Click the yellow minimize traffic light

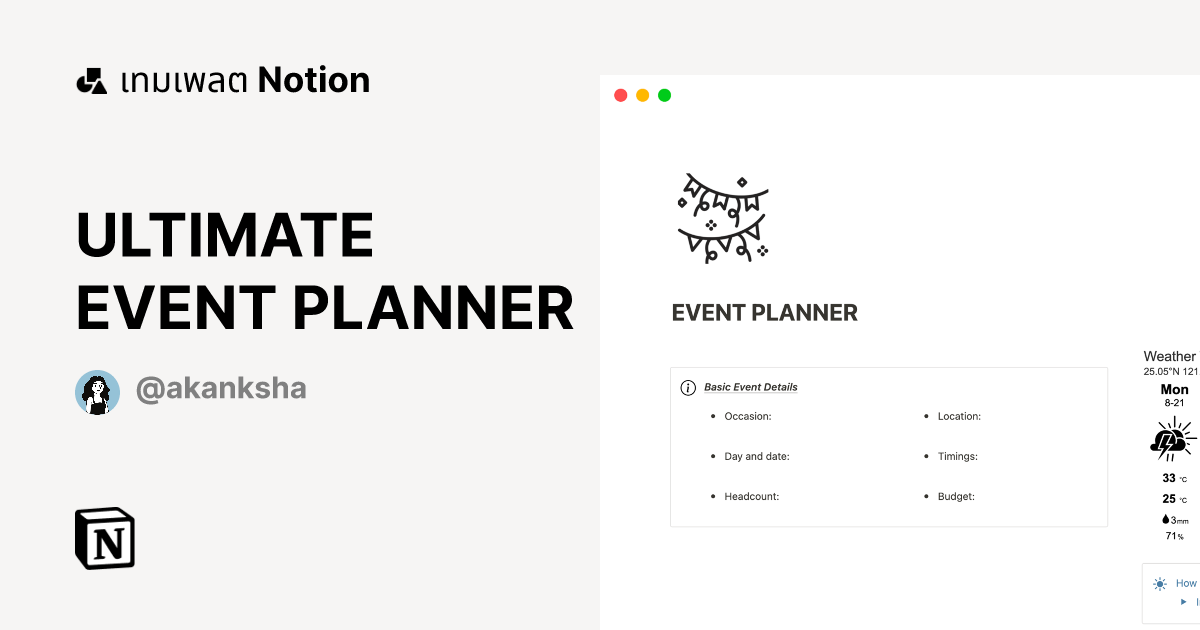coord(642,95)
